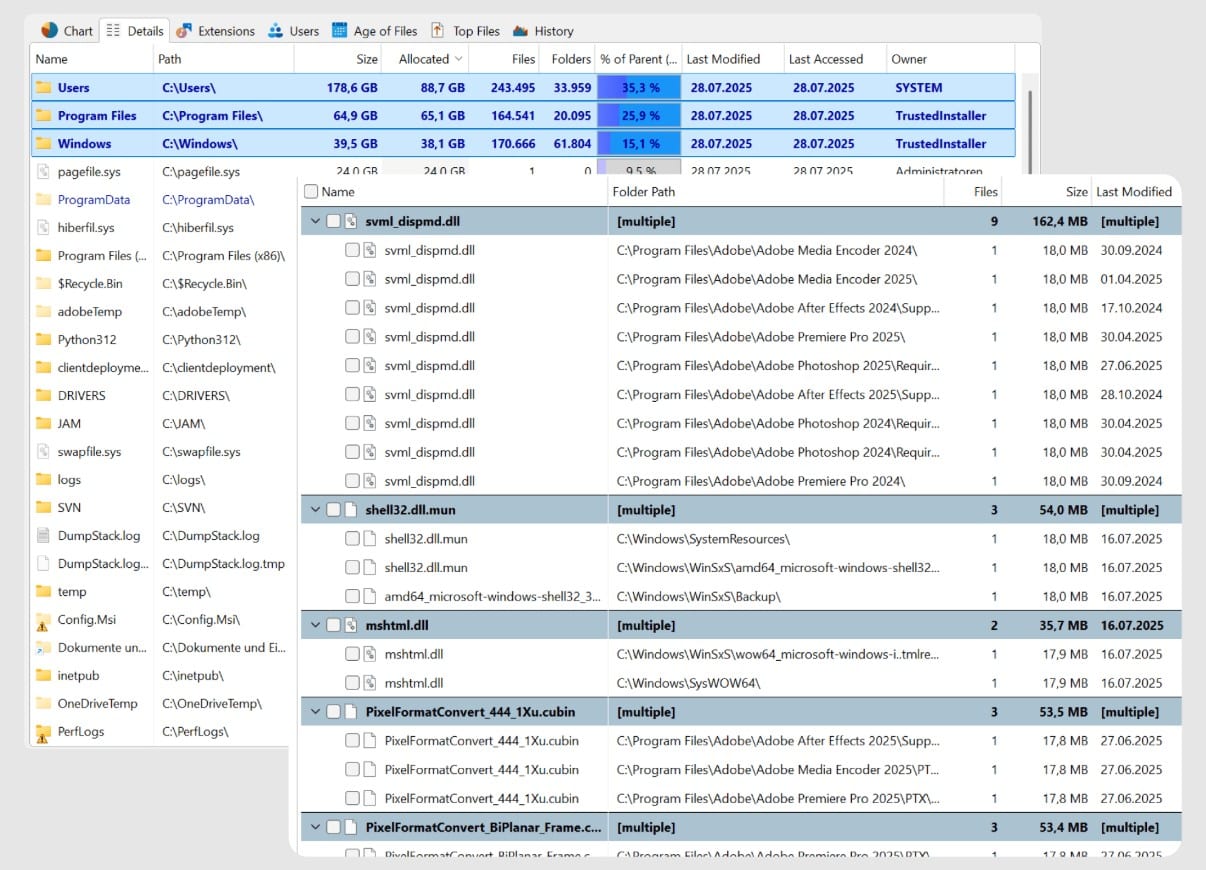
Task: Click the ProgramData folder icon
Action: [43, 199]
